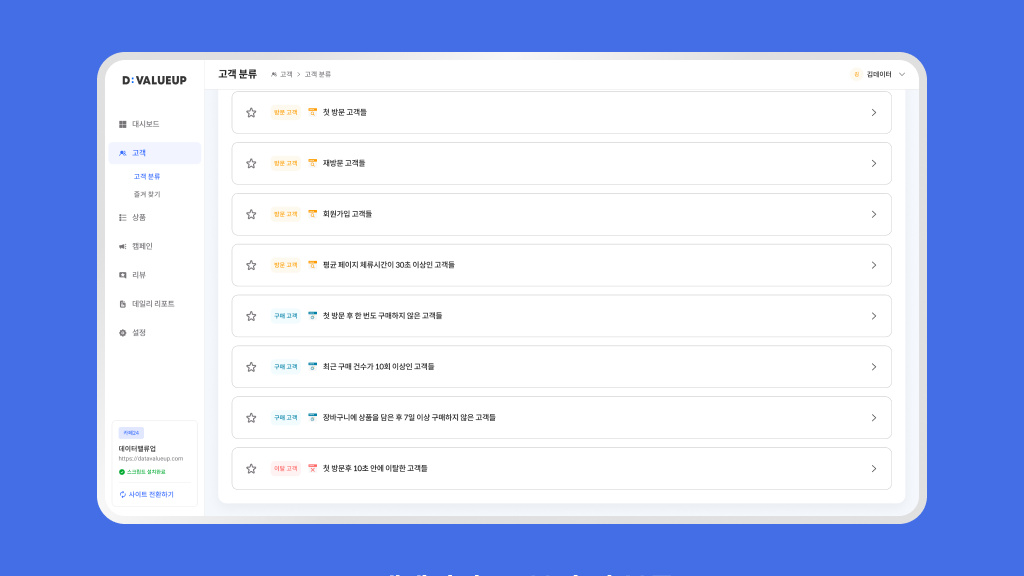Viewport: 1024px width, 576px height.
Task: Toggle favorite star for 재방문 고객들
Action: tap(251, 163)
